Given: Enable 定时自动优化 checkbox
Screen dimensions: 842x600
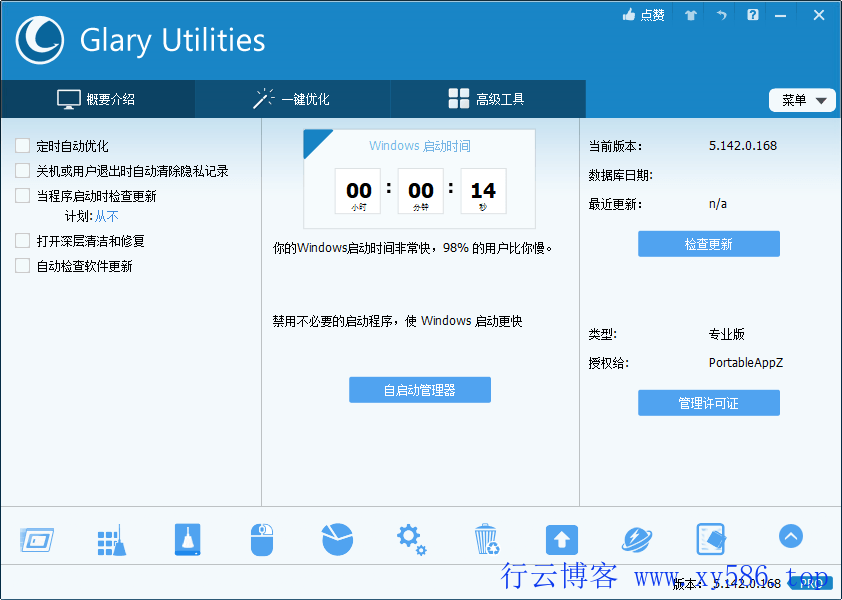Looking at the screenshot, I should [21, 145].
